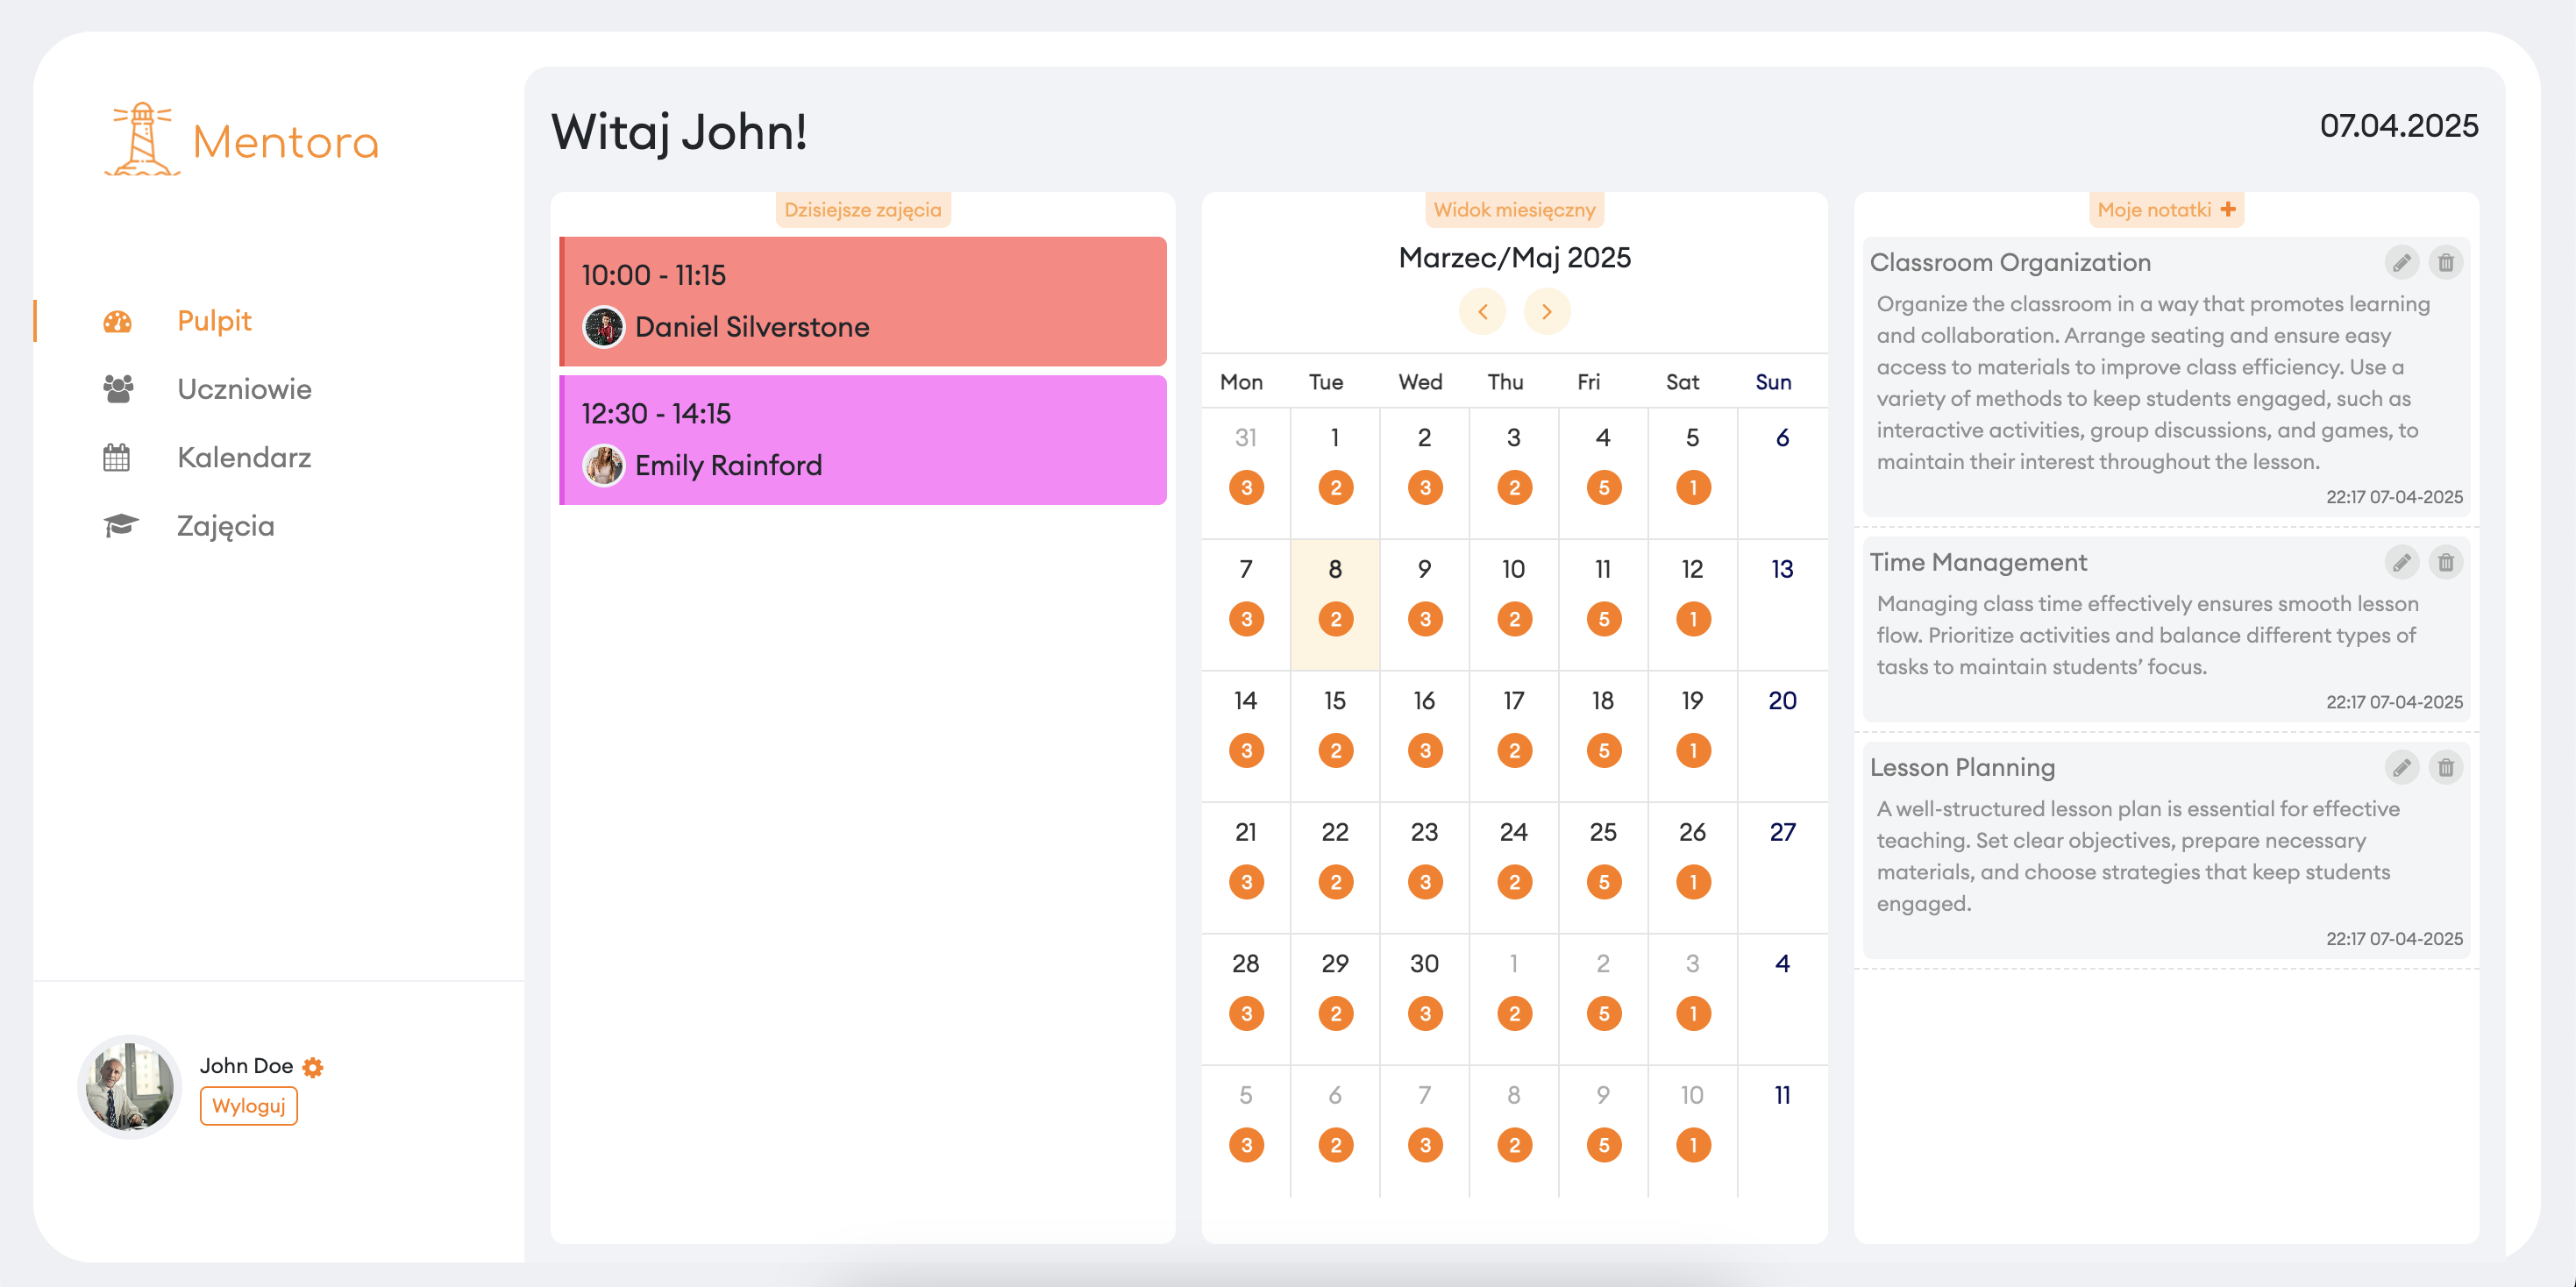The height and width of the screenshot is (1287, 2576).
Task: Click John Doe's profile photo
Action: (129, 1087)
